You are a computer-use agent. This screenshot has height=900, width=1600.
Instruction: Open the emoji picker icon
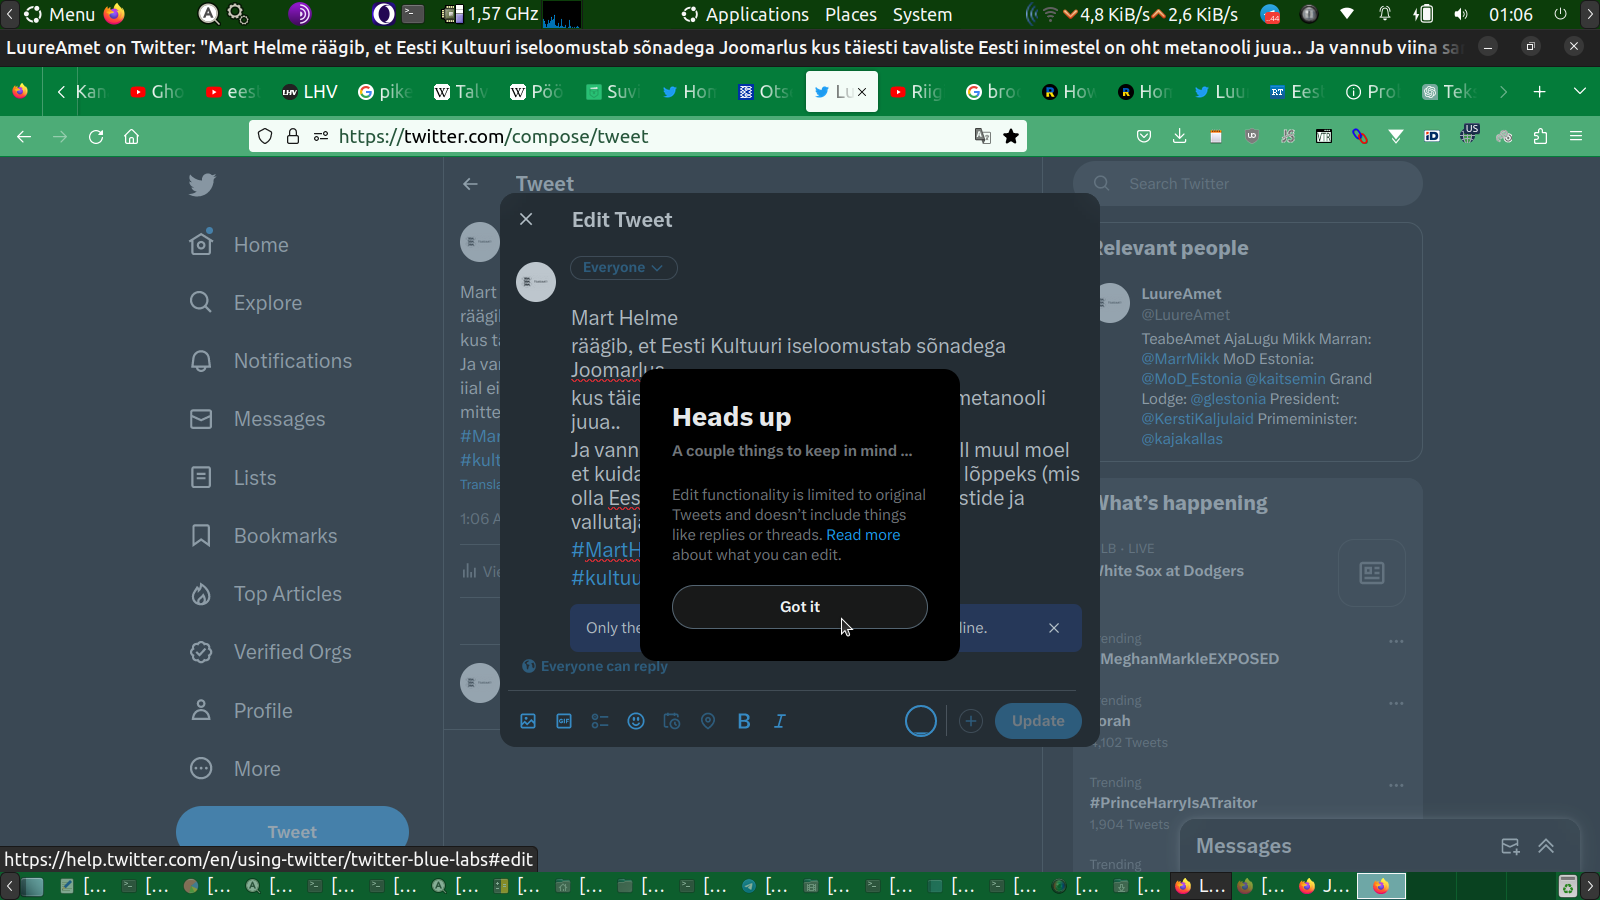[636, 721]
